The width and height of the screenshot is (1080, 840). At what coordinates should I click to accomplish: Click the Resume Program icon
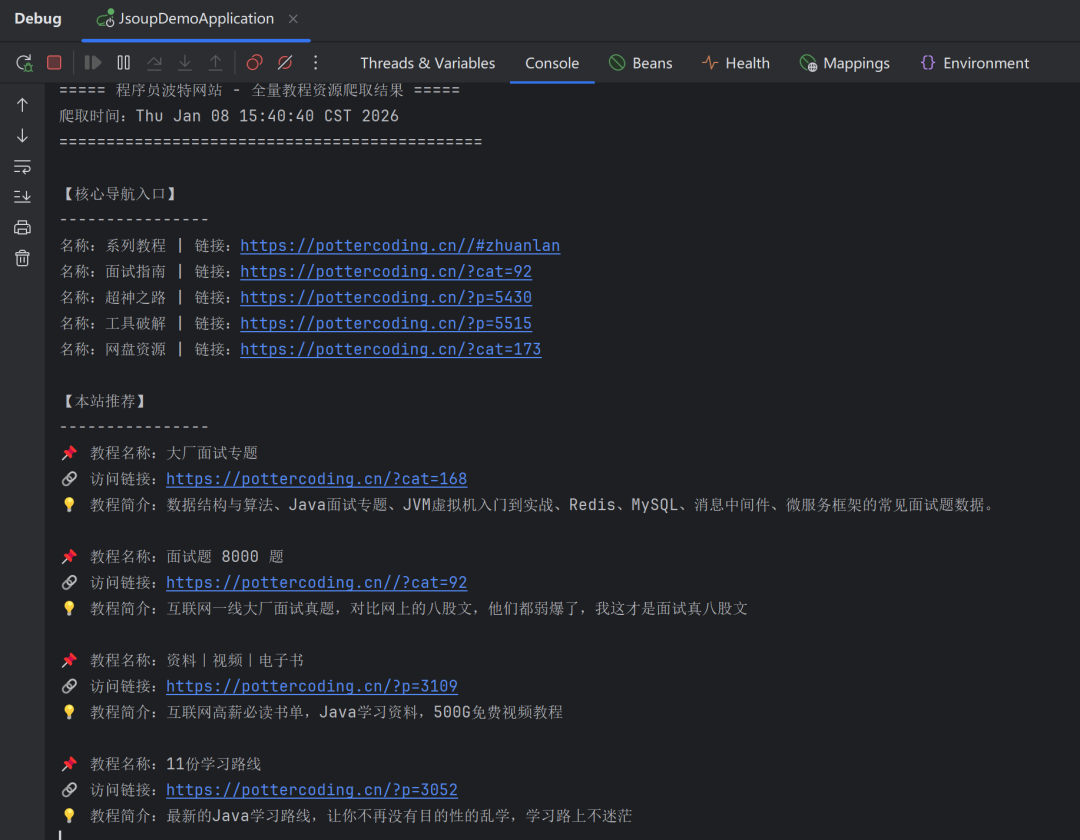point(92,63)
